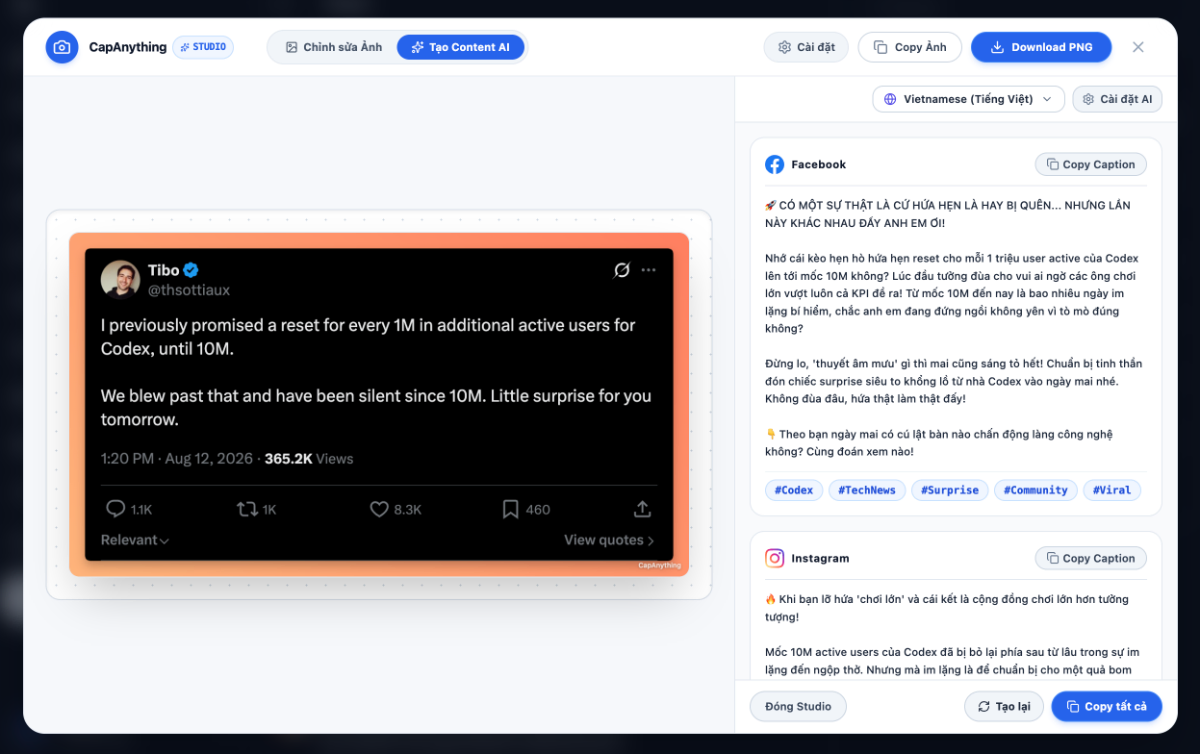Click Tibo's profile avatar in tweet

pos(120,279)
